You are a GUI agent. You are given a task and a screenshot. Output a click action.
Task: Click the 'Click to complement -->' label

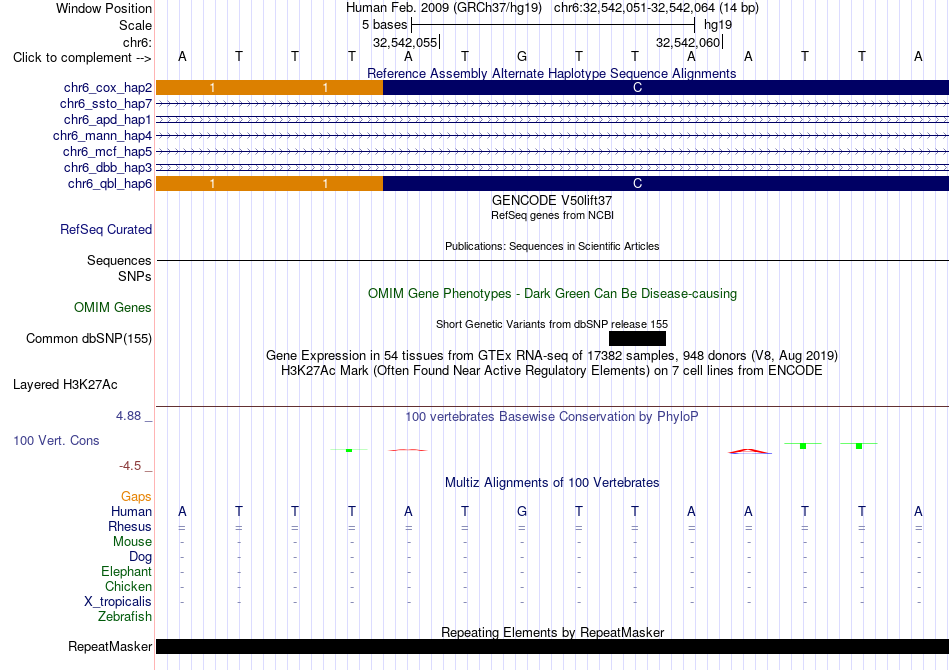(82, 58)
